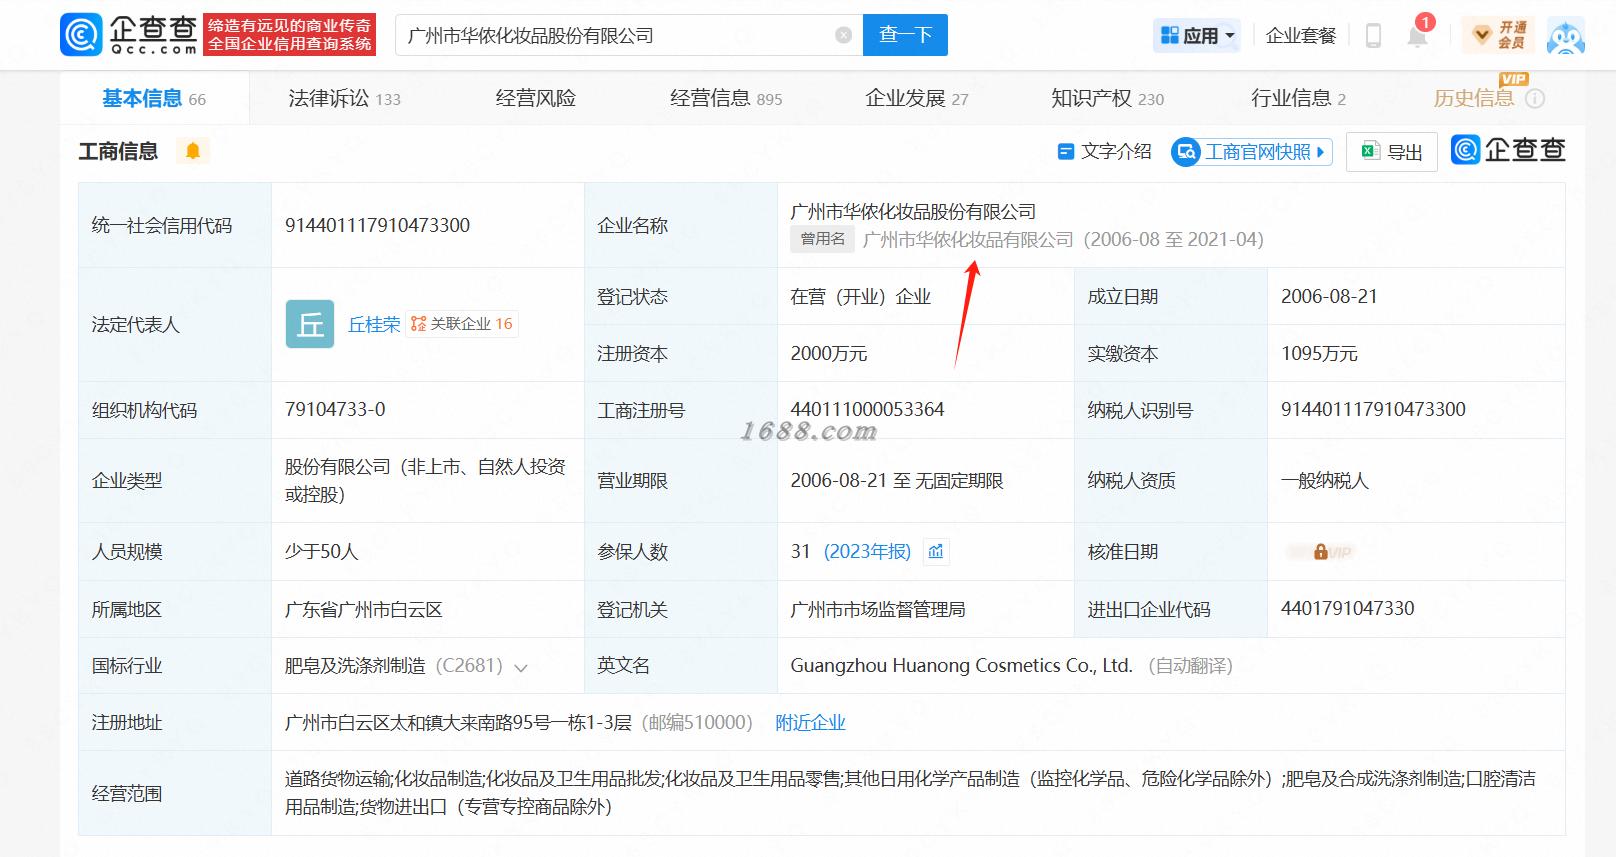Click the English name Guangzhou Huanong Cosmetics
The image size is (1616, 857).
[x=962, y=665]
